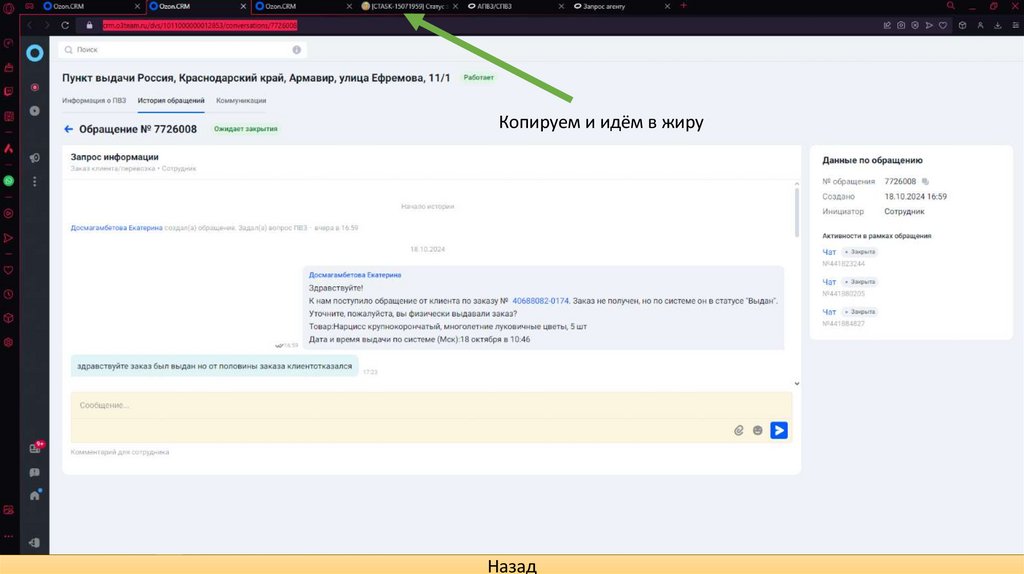Viewport: 1024px width, 574px height.
Task: Switch to the CTASK-15071959 browser tab
Action: (x=409, y=6)
